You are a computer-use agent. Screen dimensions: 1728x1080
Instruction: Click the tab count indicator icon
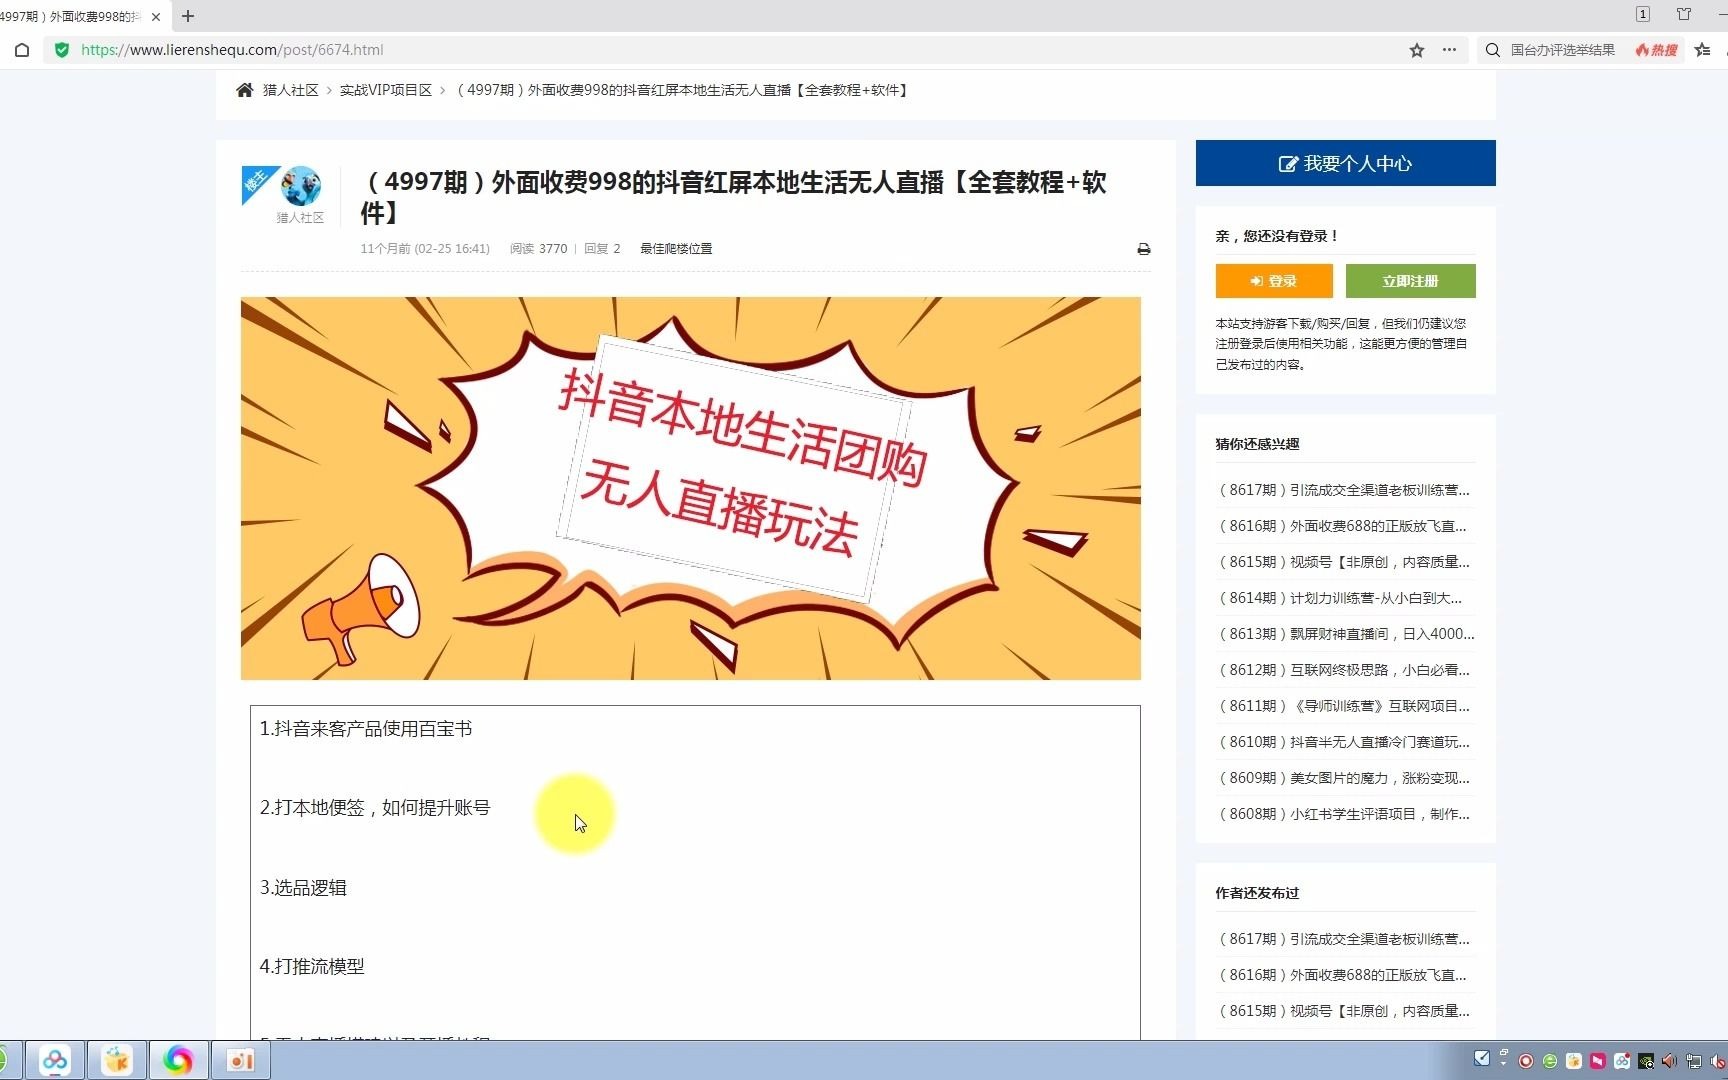[1643, 14]
